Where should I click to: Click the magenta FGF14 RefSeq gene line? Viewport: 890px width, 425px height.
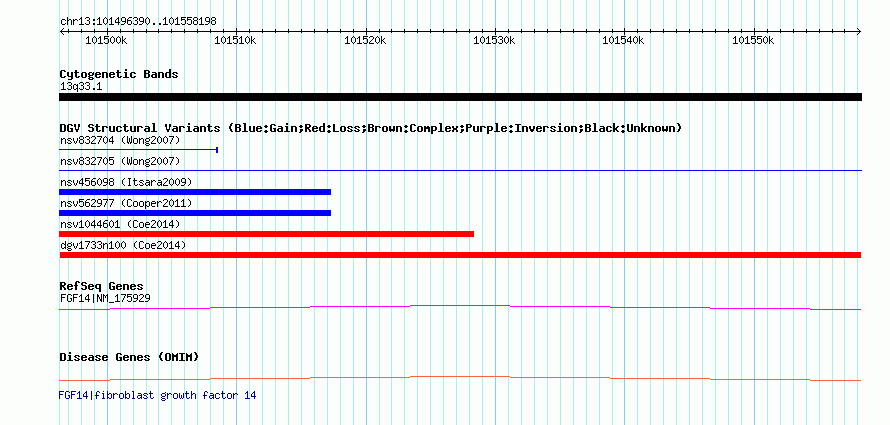point(460,308)
